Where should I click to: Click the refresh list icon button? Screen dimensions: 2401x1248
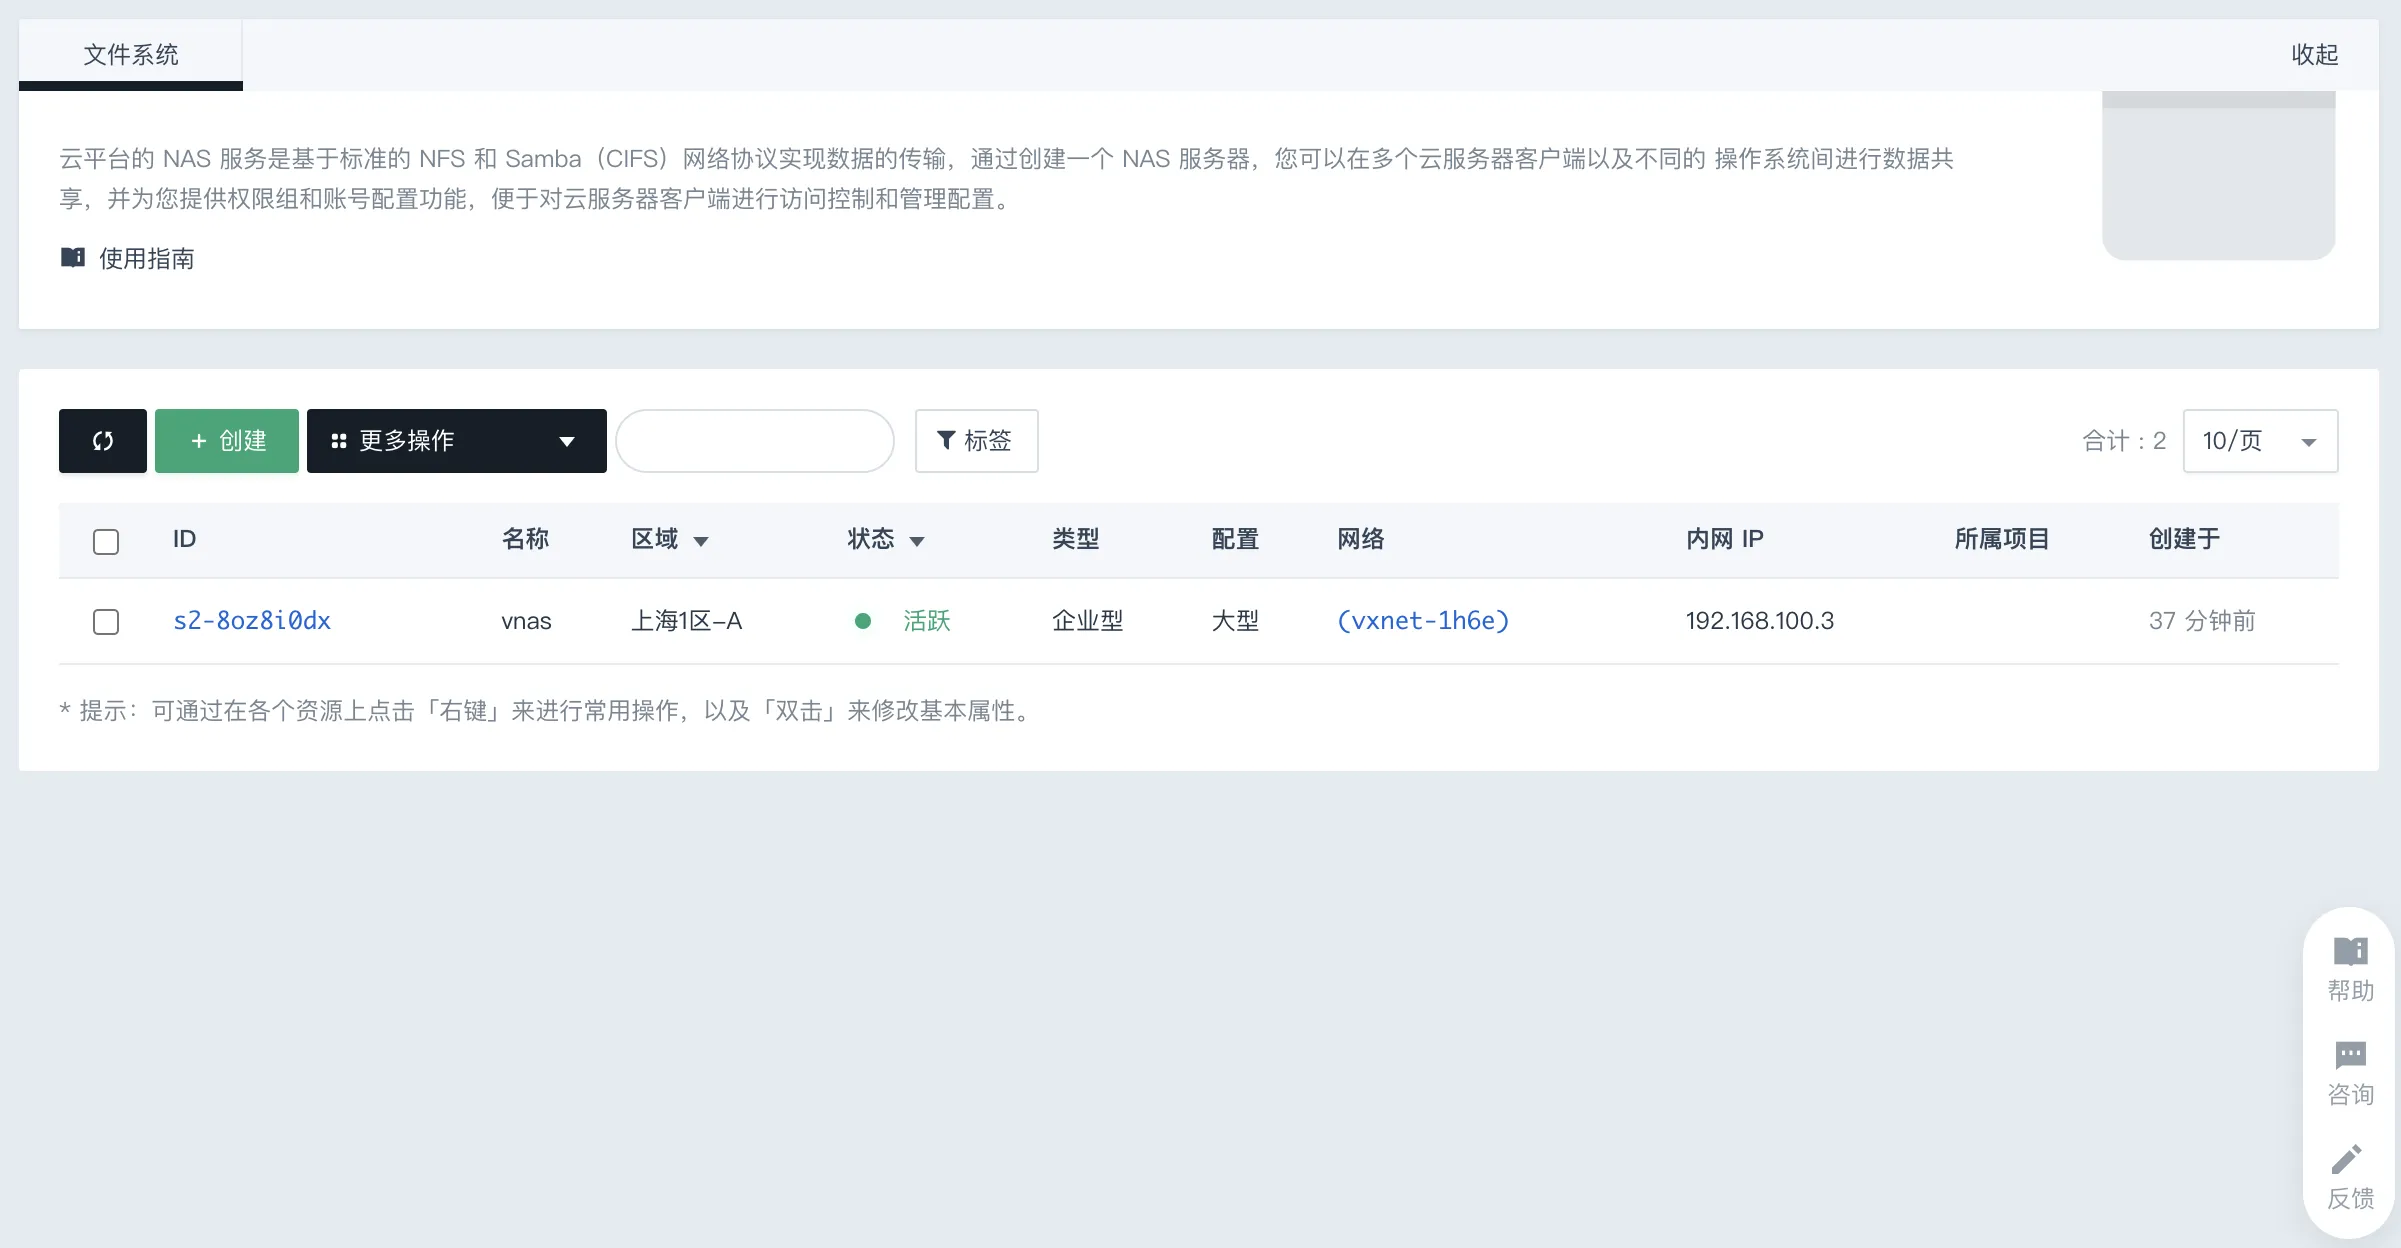click(x=103, y=441)
